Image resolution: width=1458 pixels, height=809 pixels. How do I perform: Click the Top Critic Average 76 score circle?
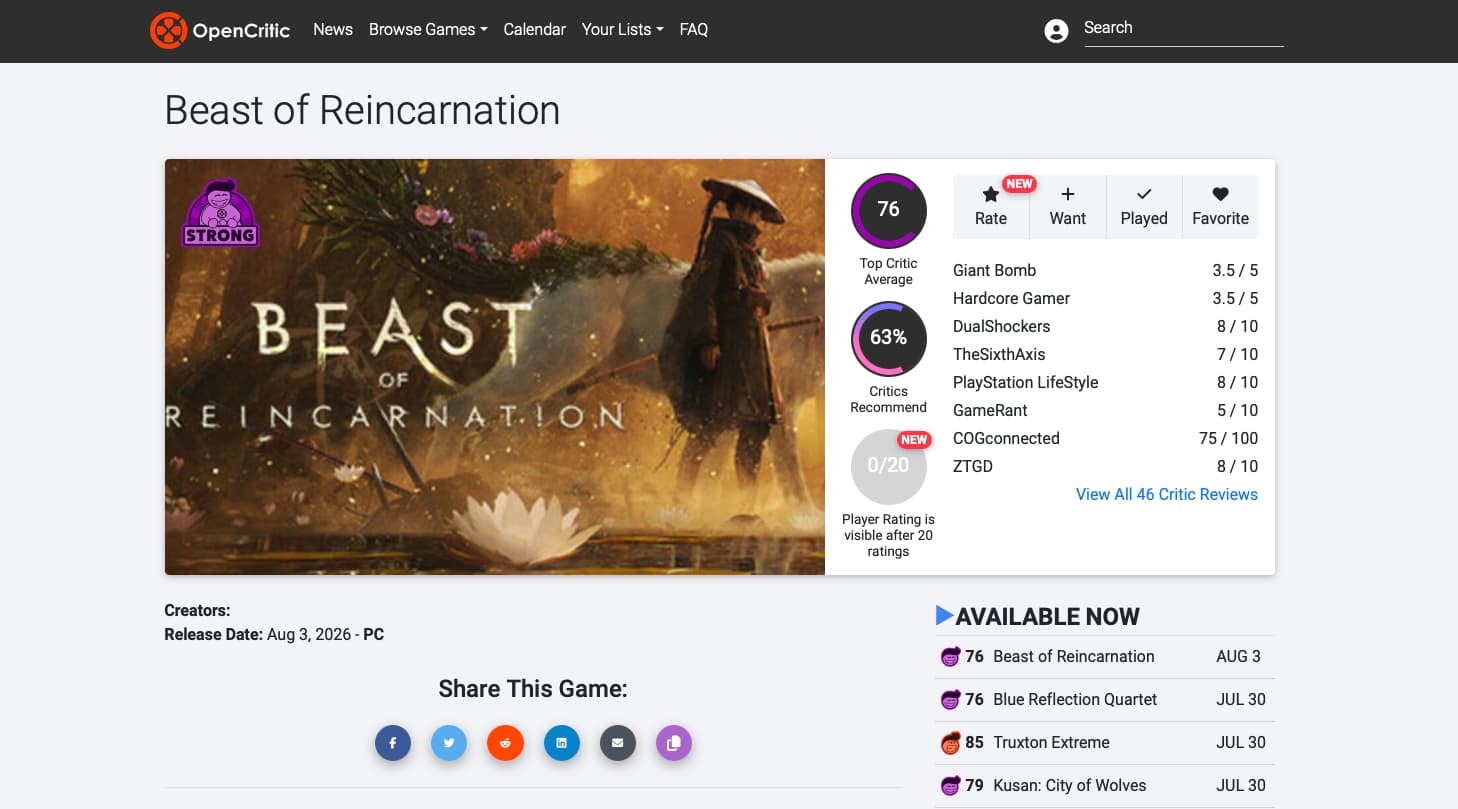(888, 210)
